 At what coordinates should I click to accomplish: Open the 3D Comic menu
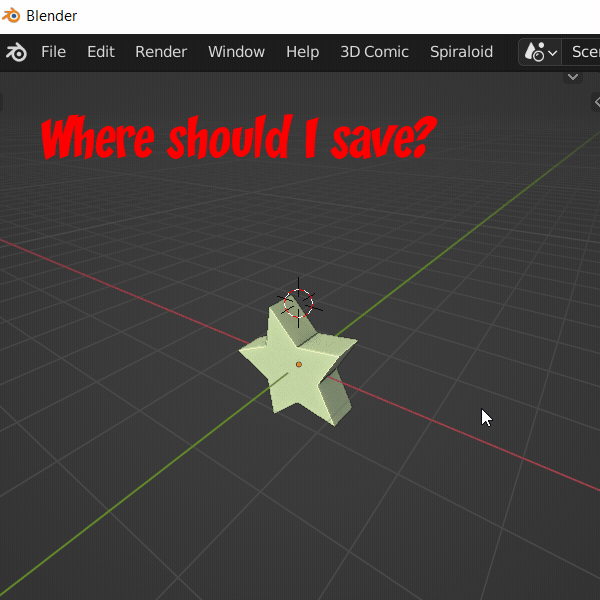374,52
